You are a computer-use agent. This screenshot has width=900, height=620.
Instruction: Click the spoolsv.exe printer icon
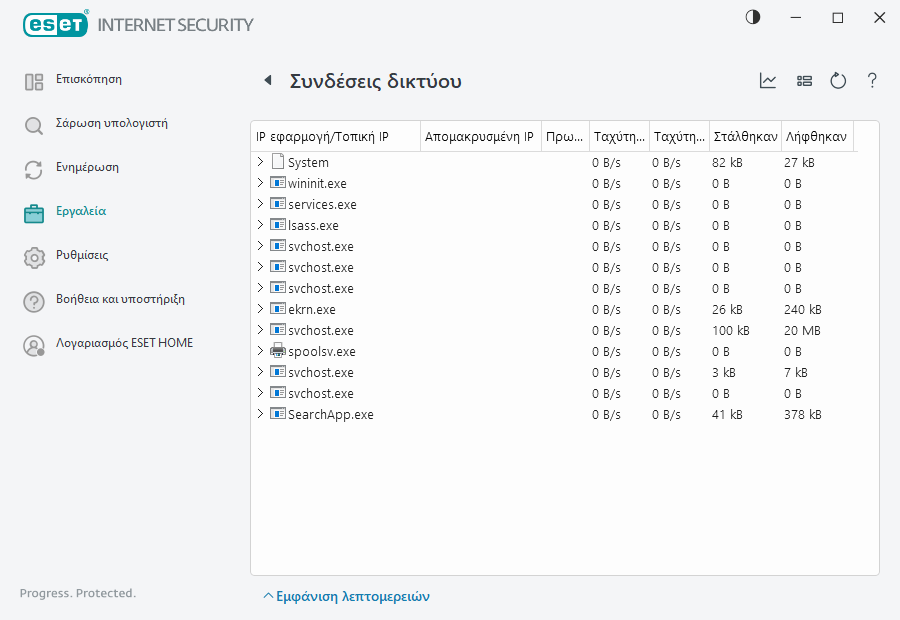(x=278, y=351)
